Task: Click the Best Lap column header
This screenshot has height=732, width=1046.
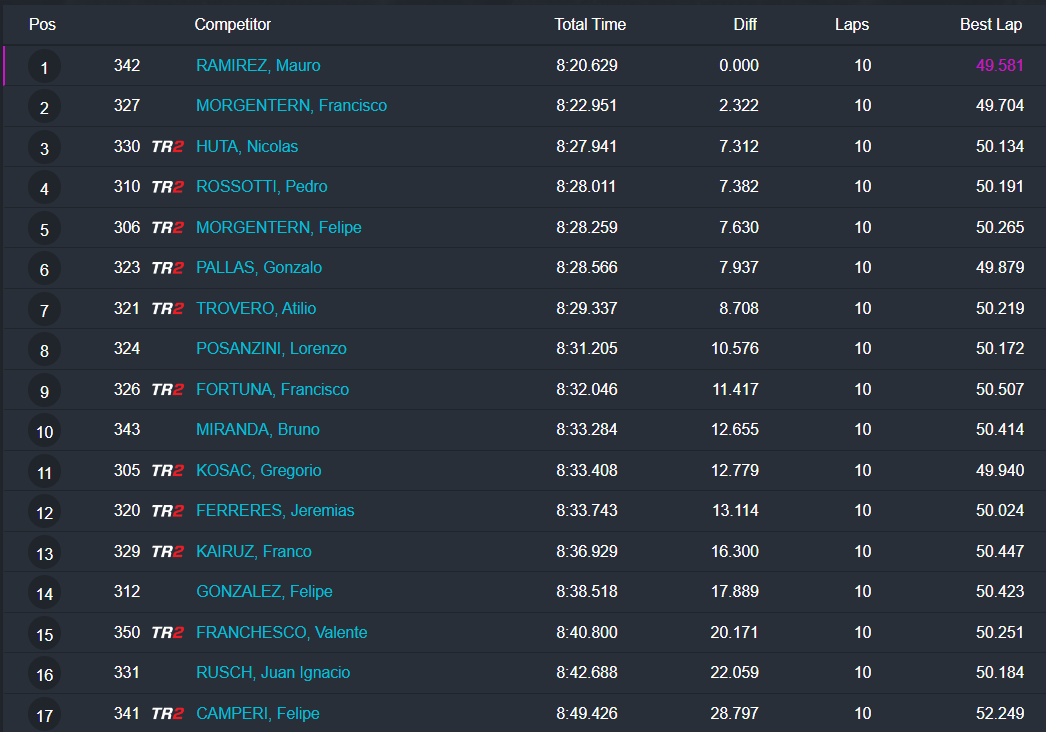Action: click(x=991, y=25)
